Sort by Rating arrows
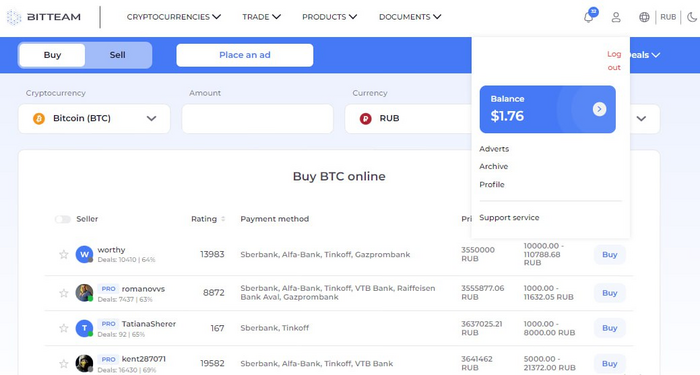The image size is (700, 375). click(x=223, y=219)
